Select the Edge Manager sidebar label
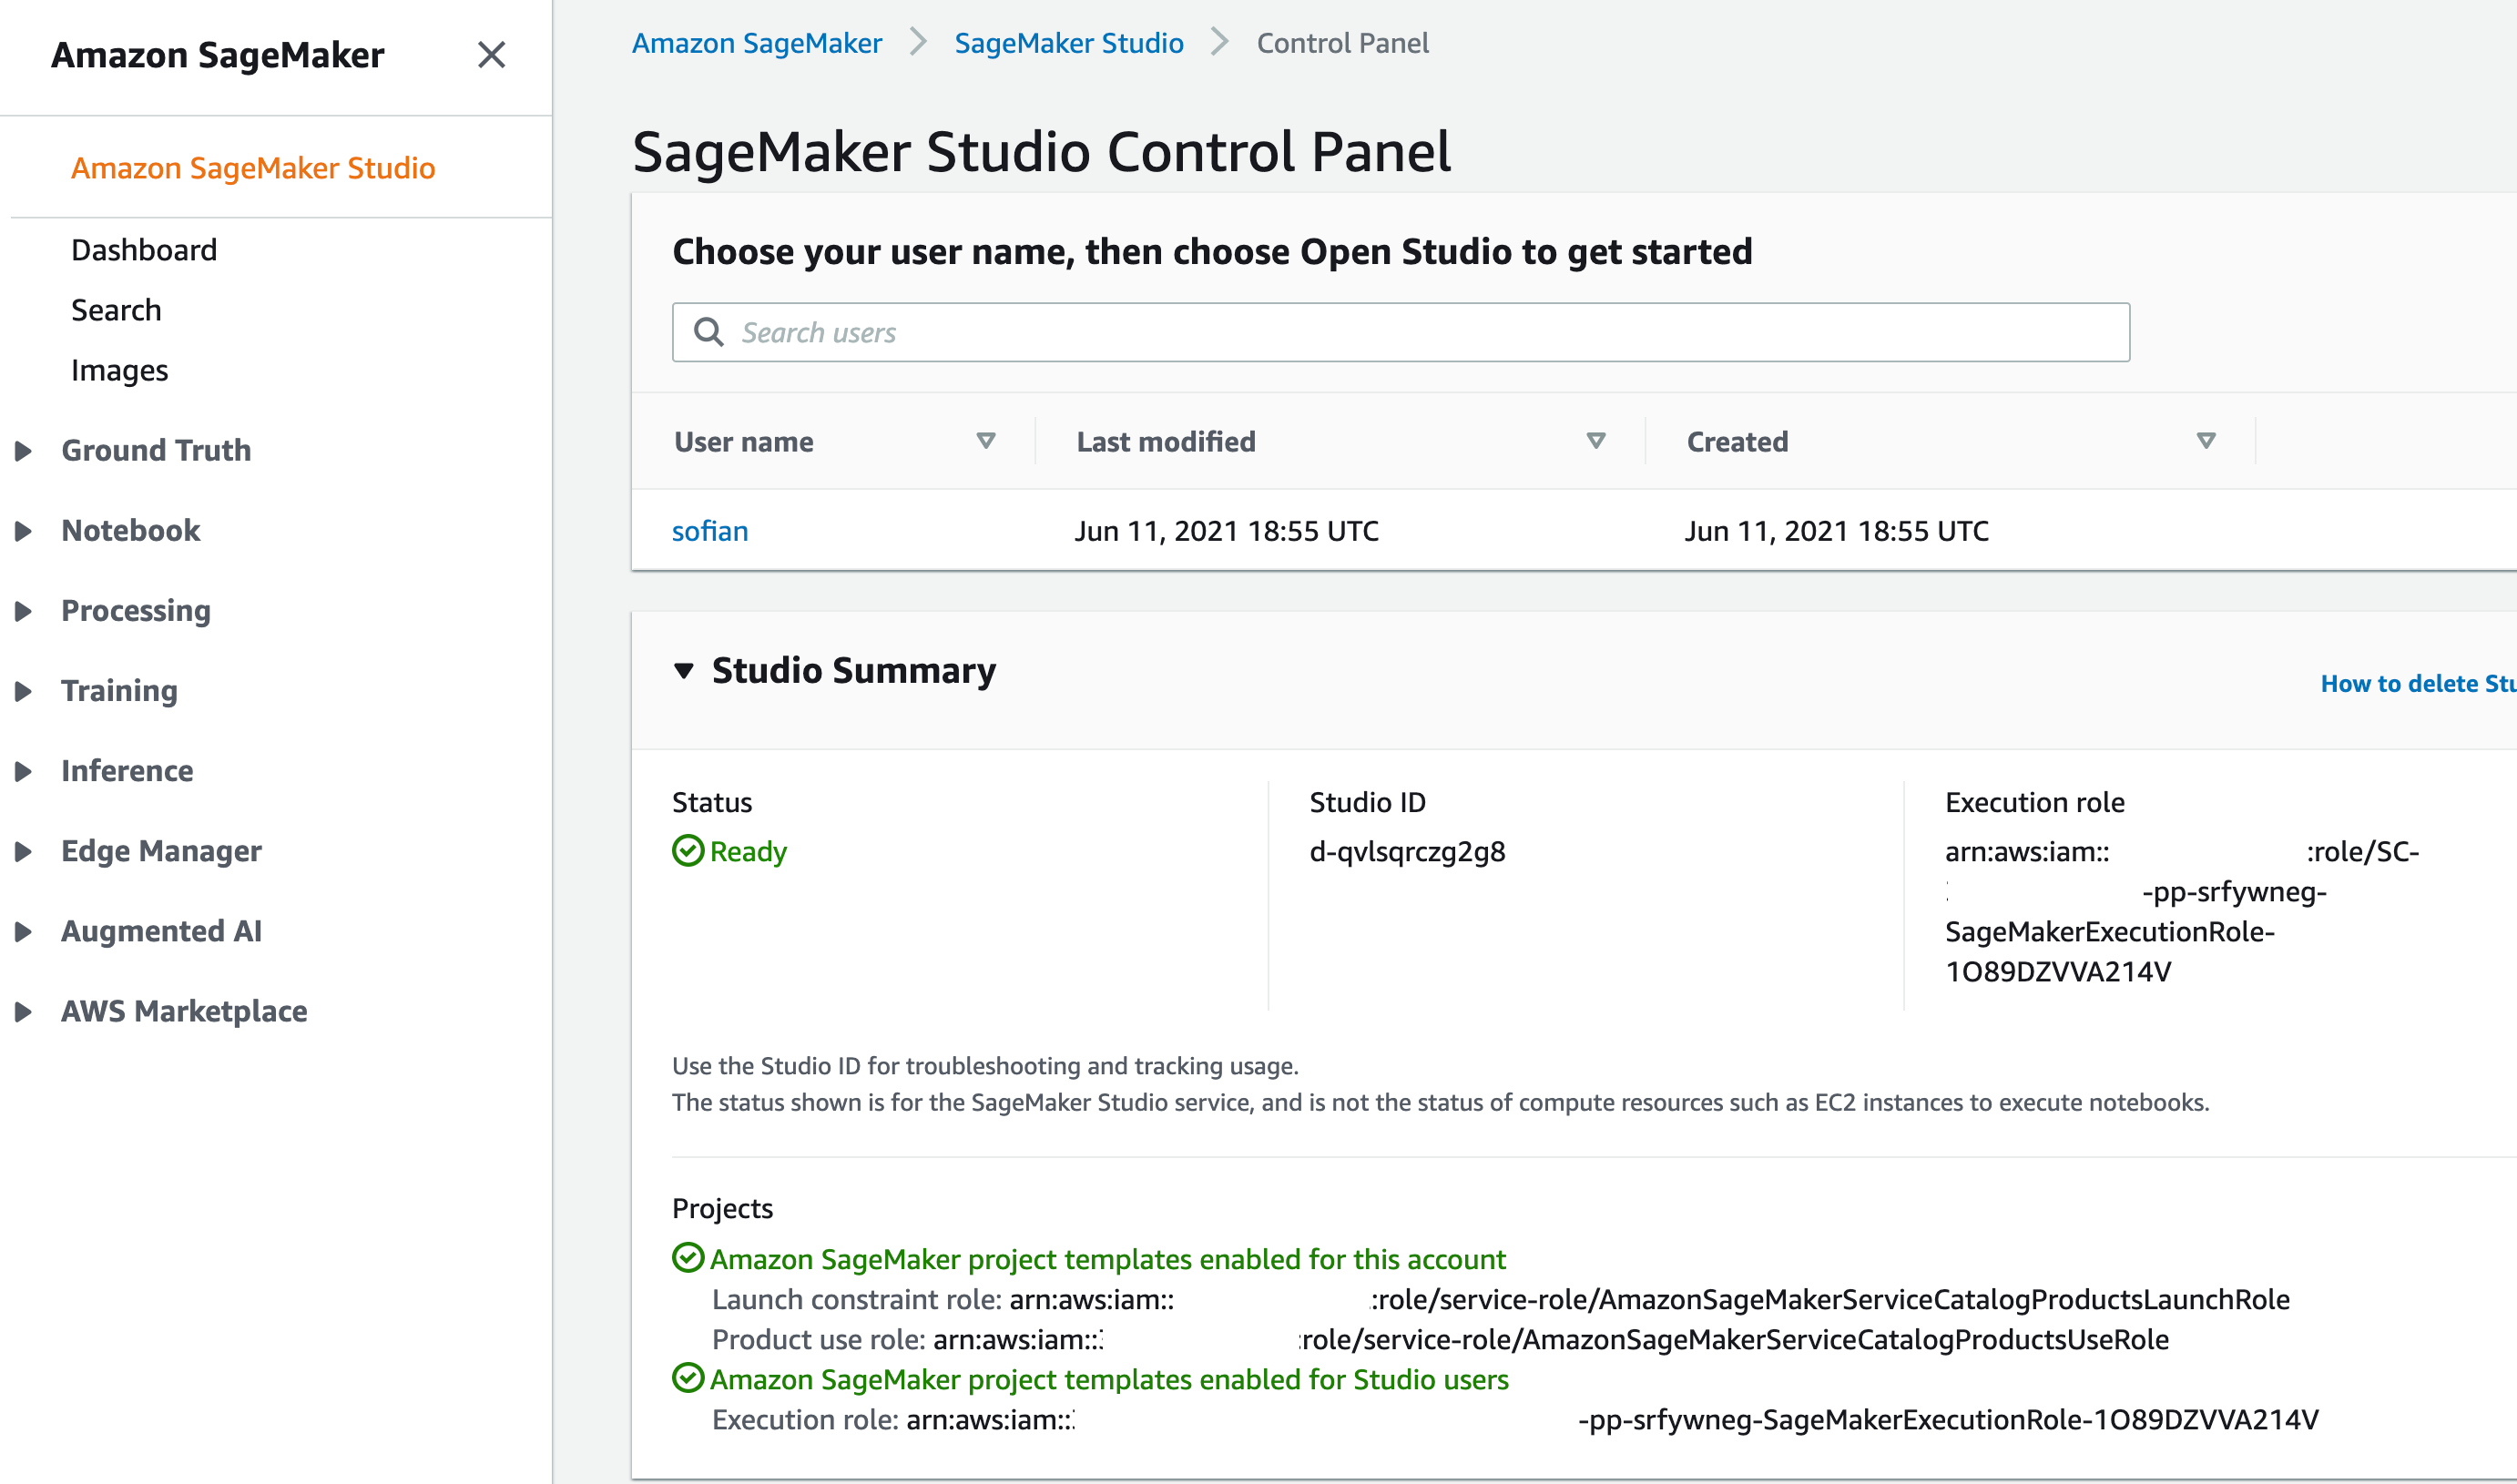The width and height of the screenshot is (2517, 1484). pyautogui.click(x=161, y=851)
